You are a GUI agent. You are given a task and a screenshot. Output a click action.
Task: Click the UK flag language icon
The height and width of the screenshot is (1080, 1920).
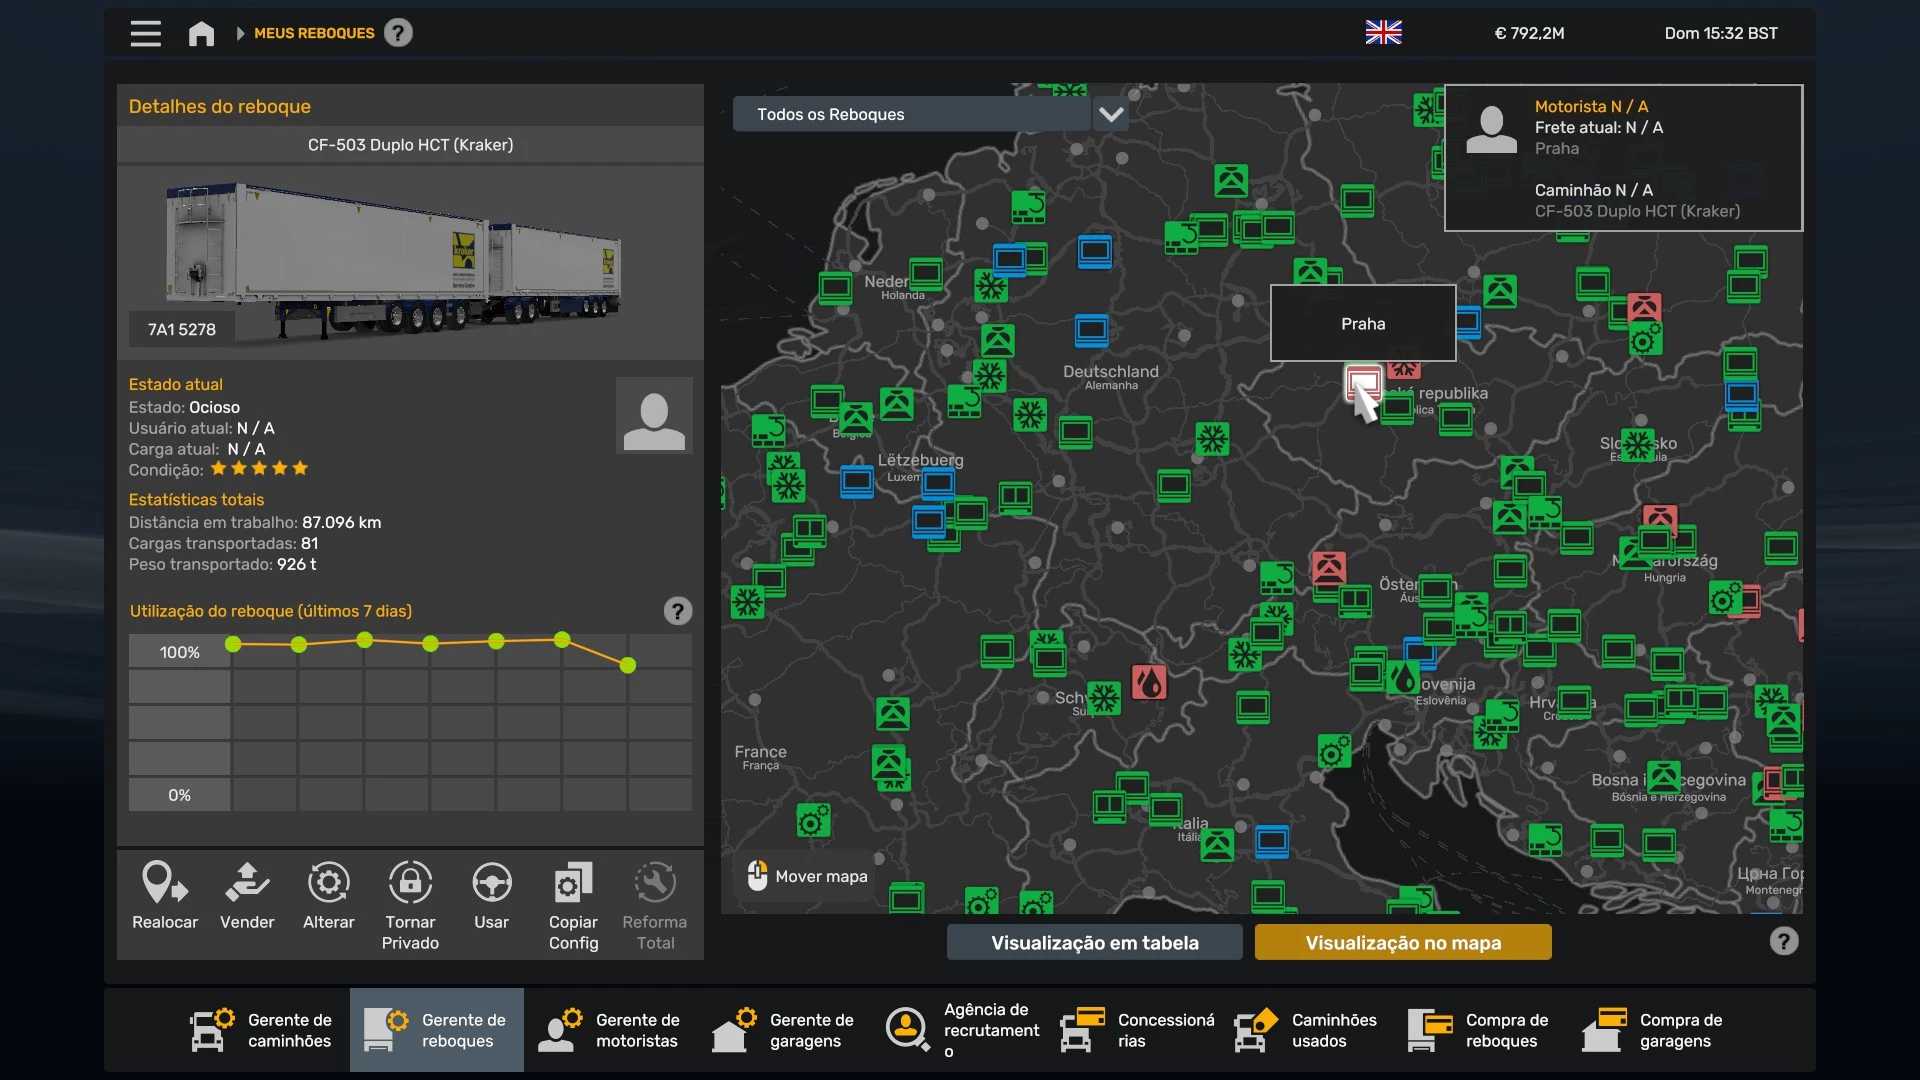coord(1383,33)
